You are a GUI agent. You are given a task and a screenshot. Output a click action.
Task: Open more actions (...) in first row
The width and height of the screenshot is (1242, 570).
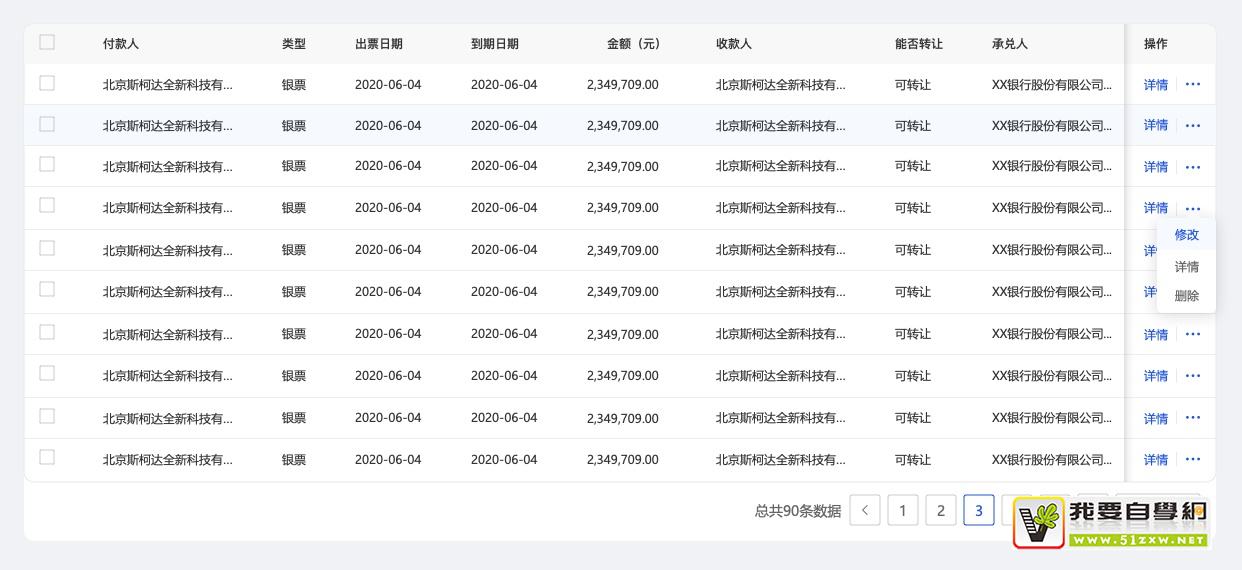(x=1192, y=85)
